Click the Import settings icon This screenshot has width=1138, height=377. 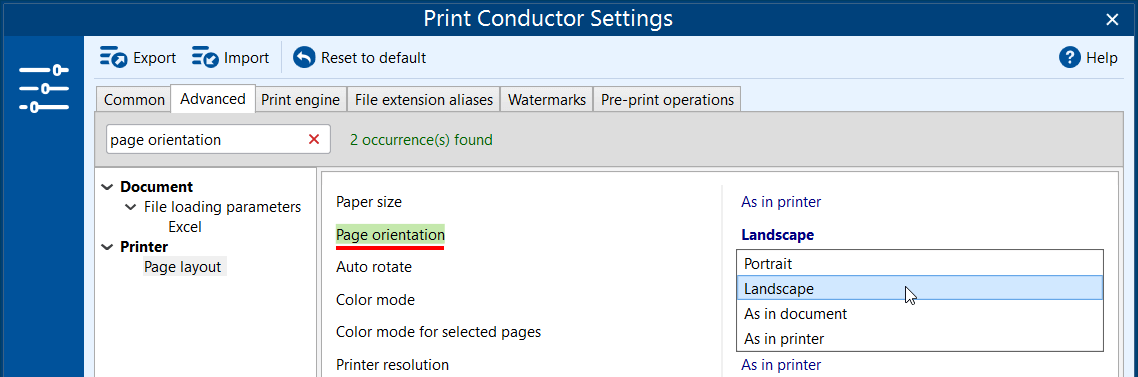tap(205, 57)
